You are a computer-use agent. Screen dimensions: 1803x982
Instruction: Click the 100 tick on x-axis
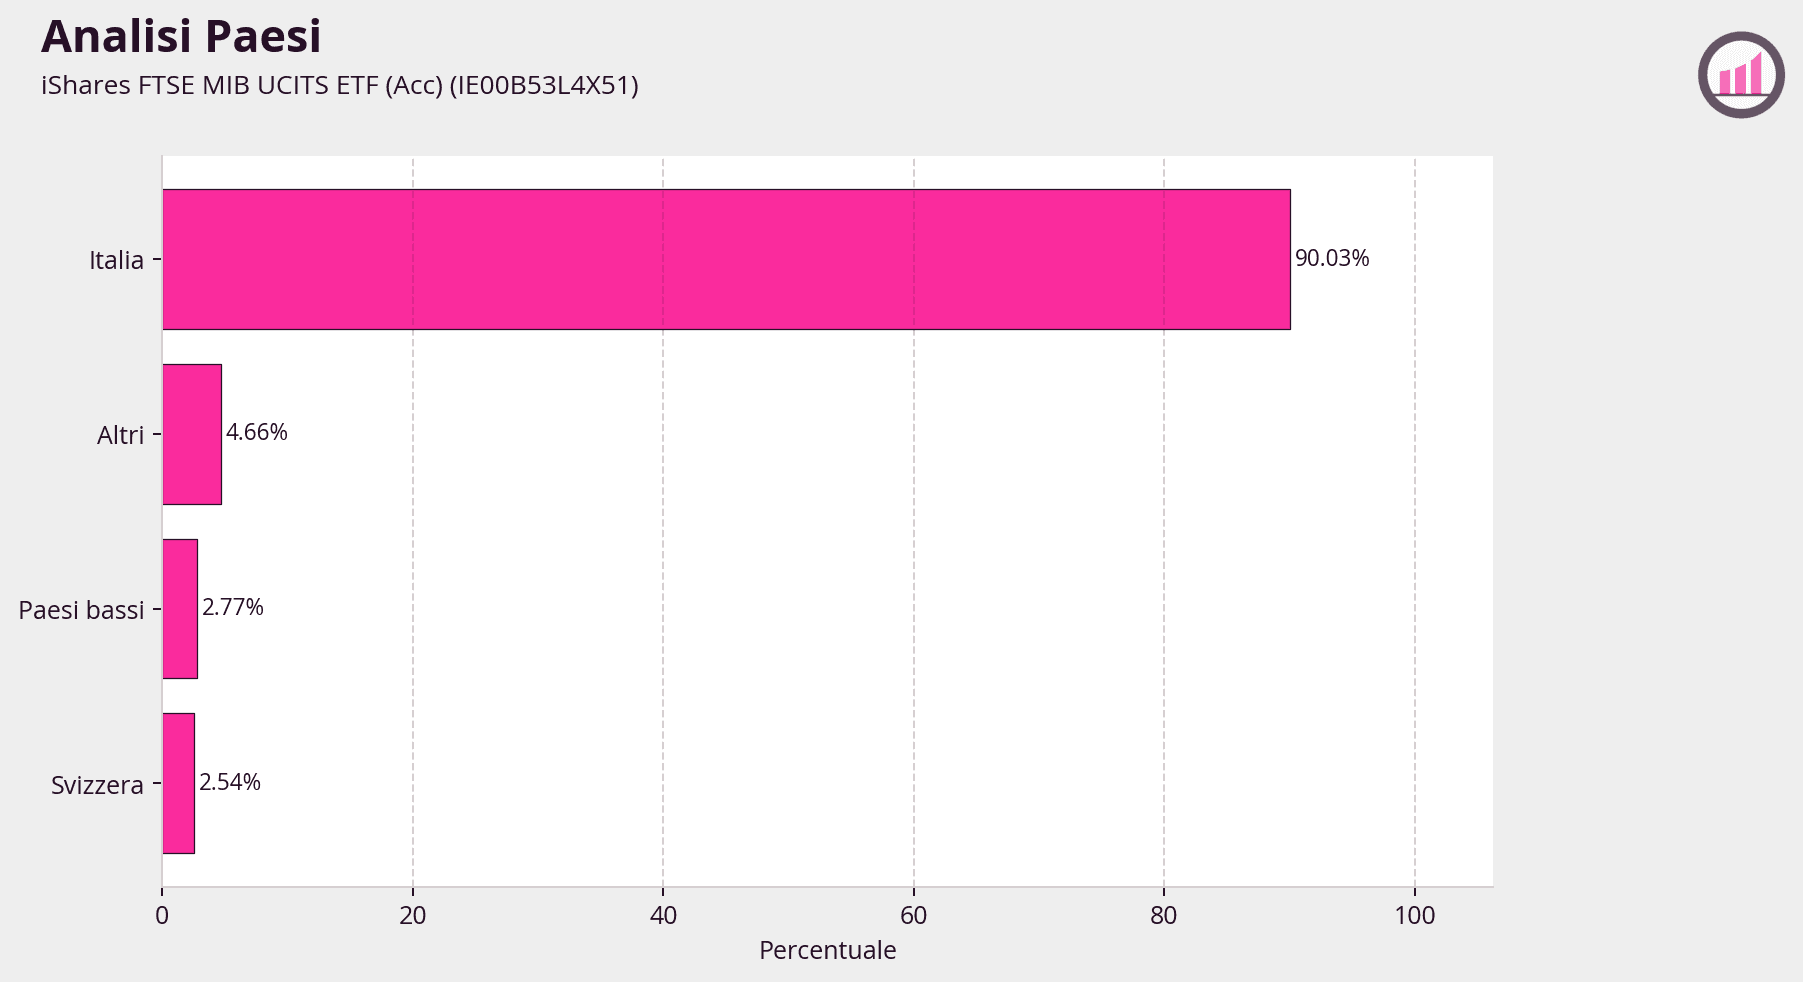pyautogui.click(x=1414, y=915)
